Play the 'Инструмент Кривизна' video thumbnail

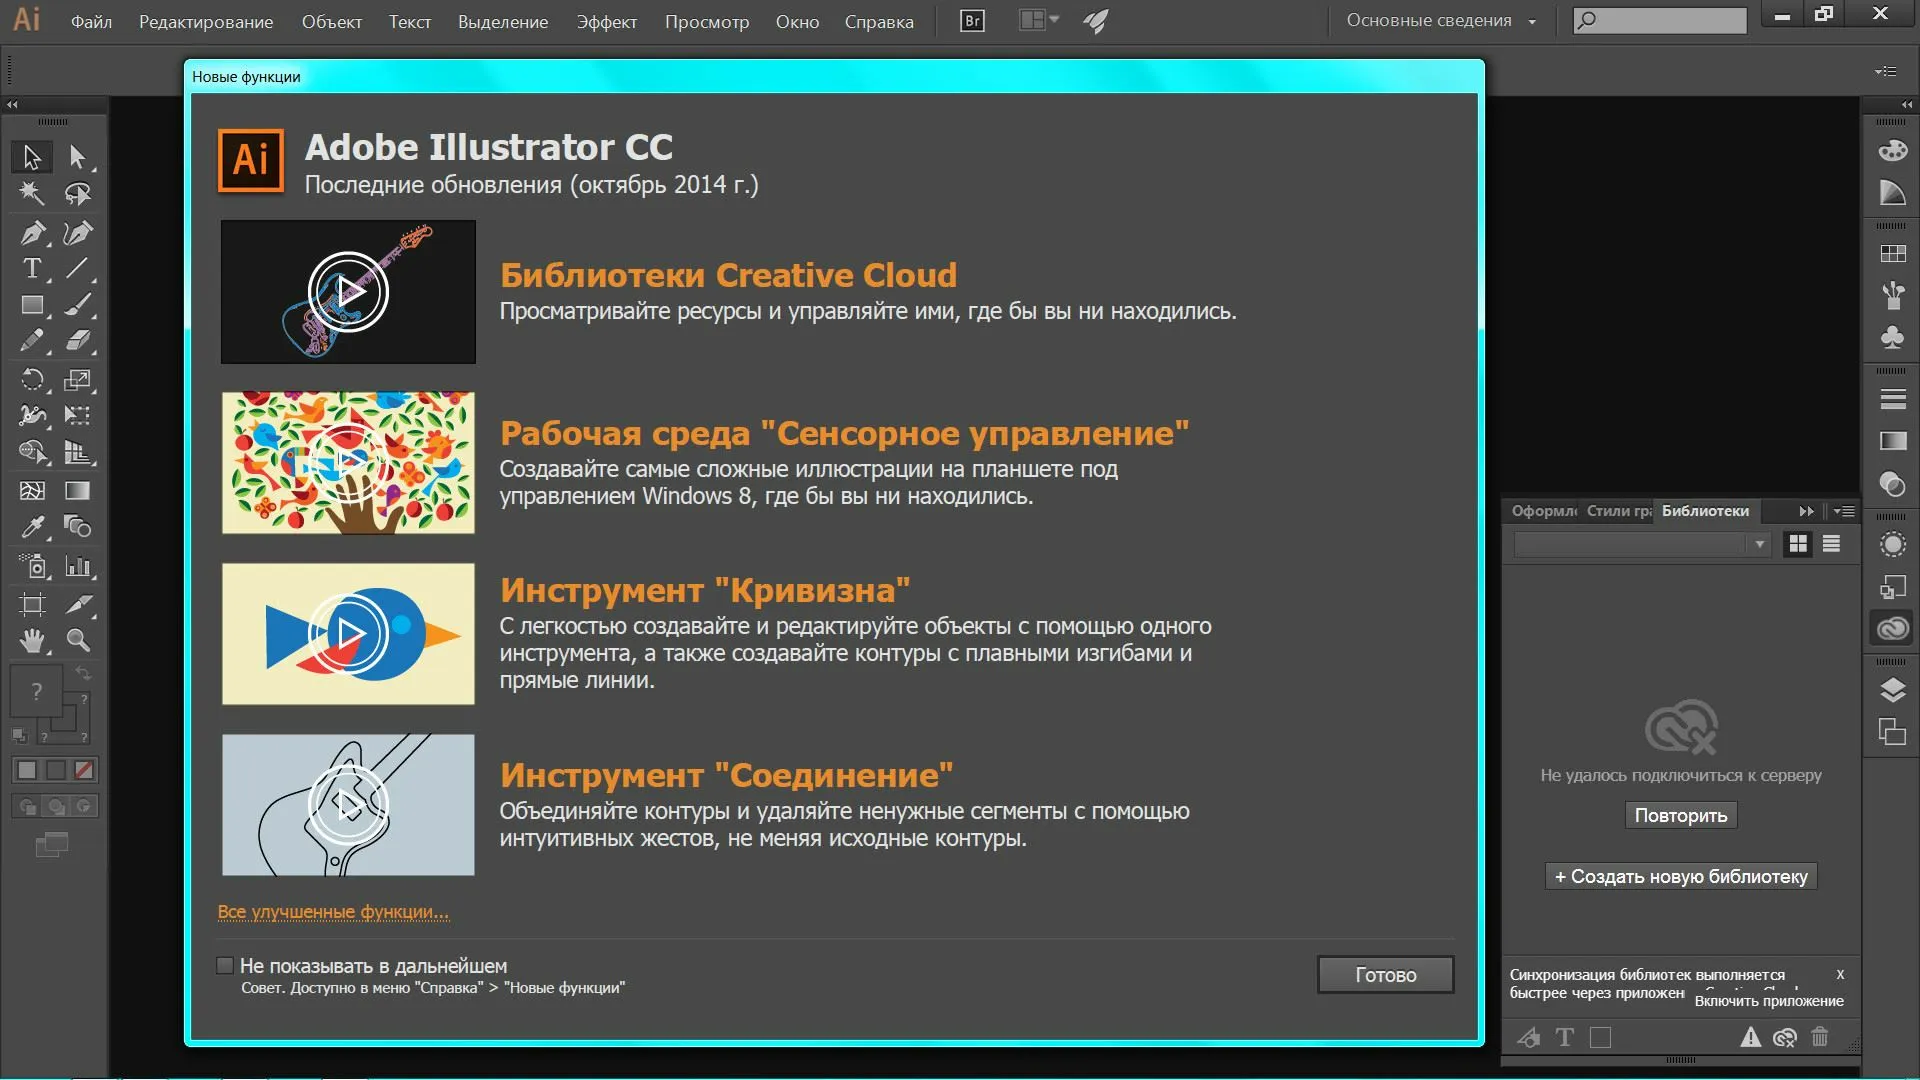pos(348,633)
